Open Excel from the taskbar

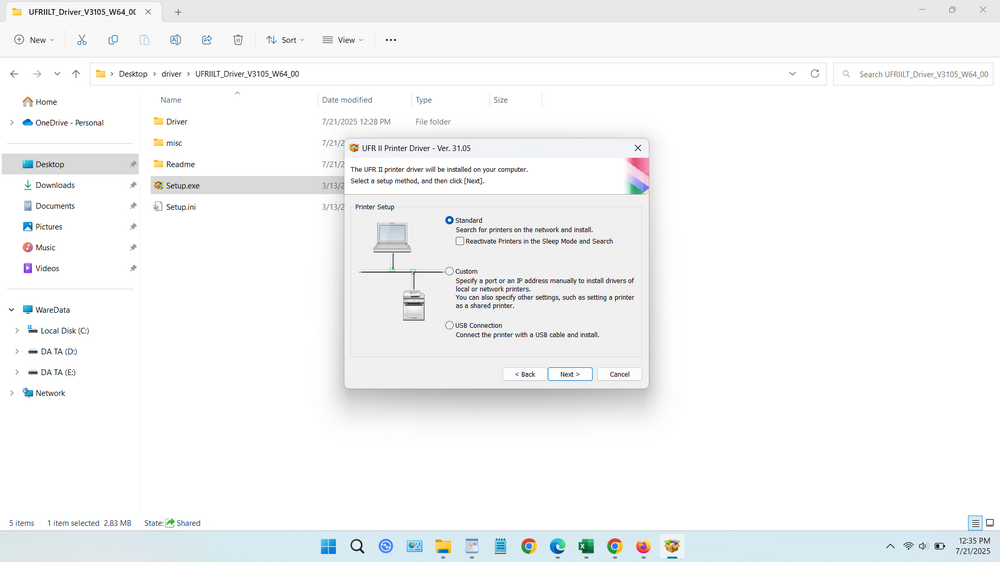(586, 546)
